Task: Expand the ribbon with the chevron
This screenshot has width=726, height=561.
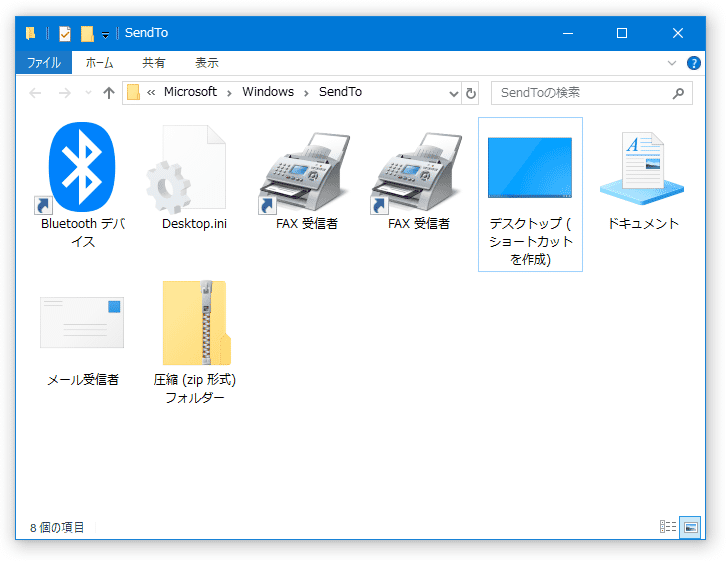Action: (x=672, y=63)
